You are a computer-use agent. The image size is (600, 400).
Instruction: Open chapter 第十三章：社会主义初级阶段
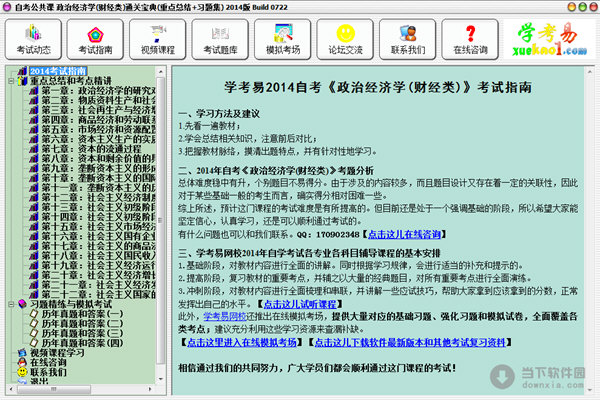pyautogui.click(x=98, y=207)
